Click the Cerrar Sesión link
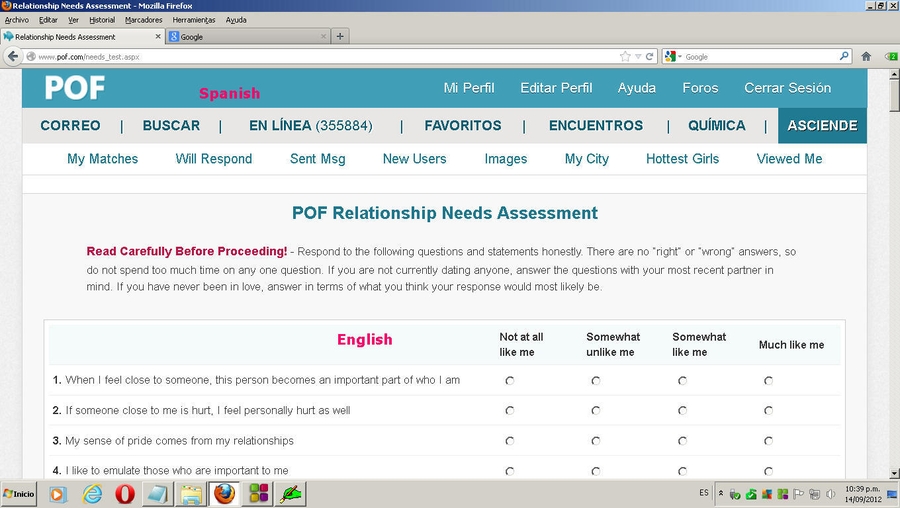The image size is (900, 508). [787, 88]
